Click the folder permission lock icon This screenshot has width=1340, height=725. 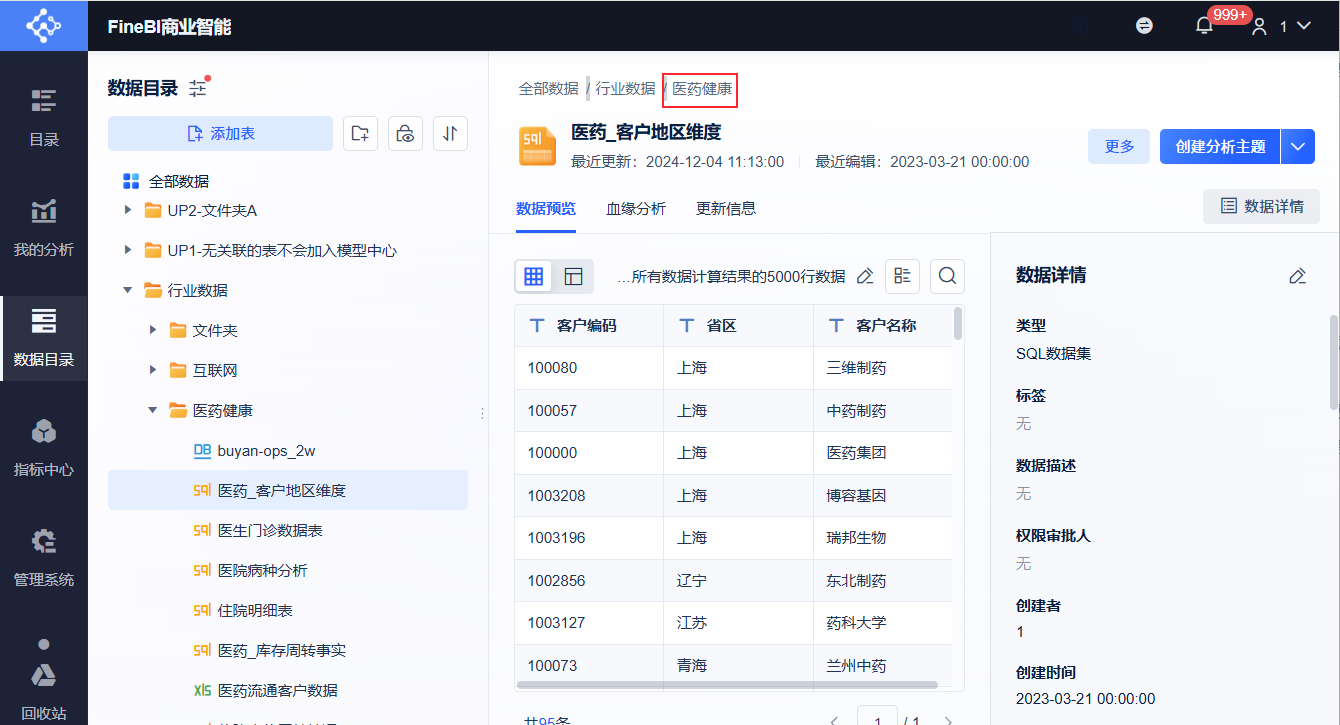pyautogui.click(x=405, y=133)
